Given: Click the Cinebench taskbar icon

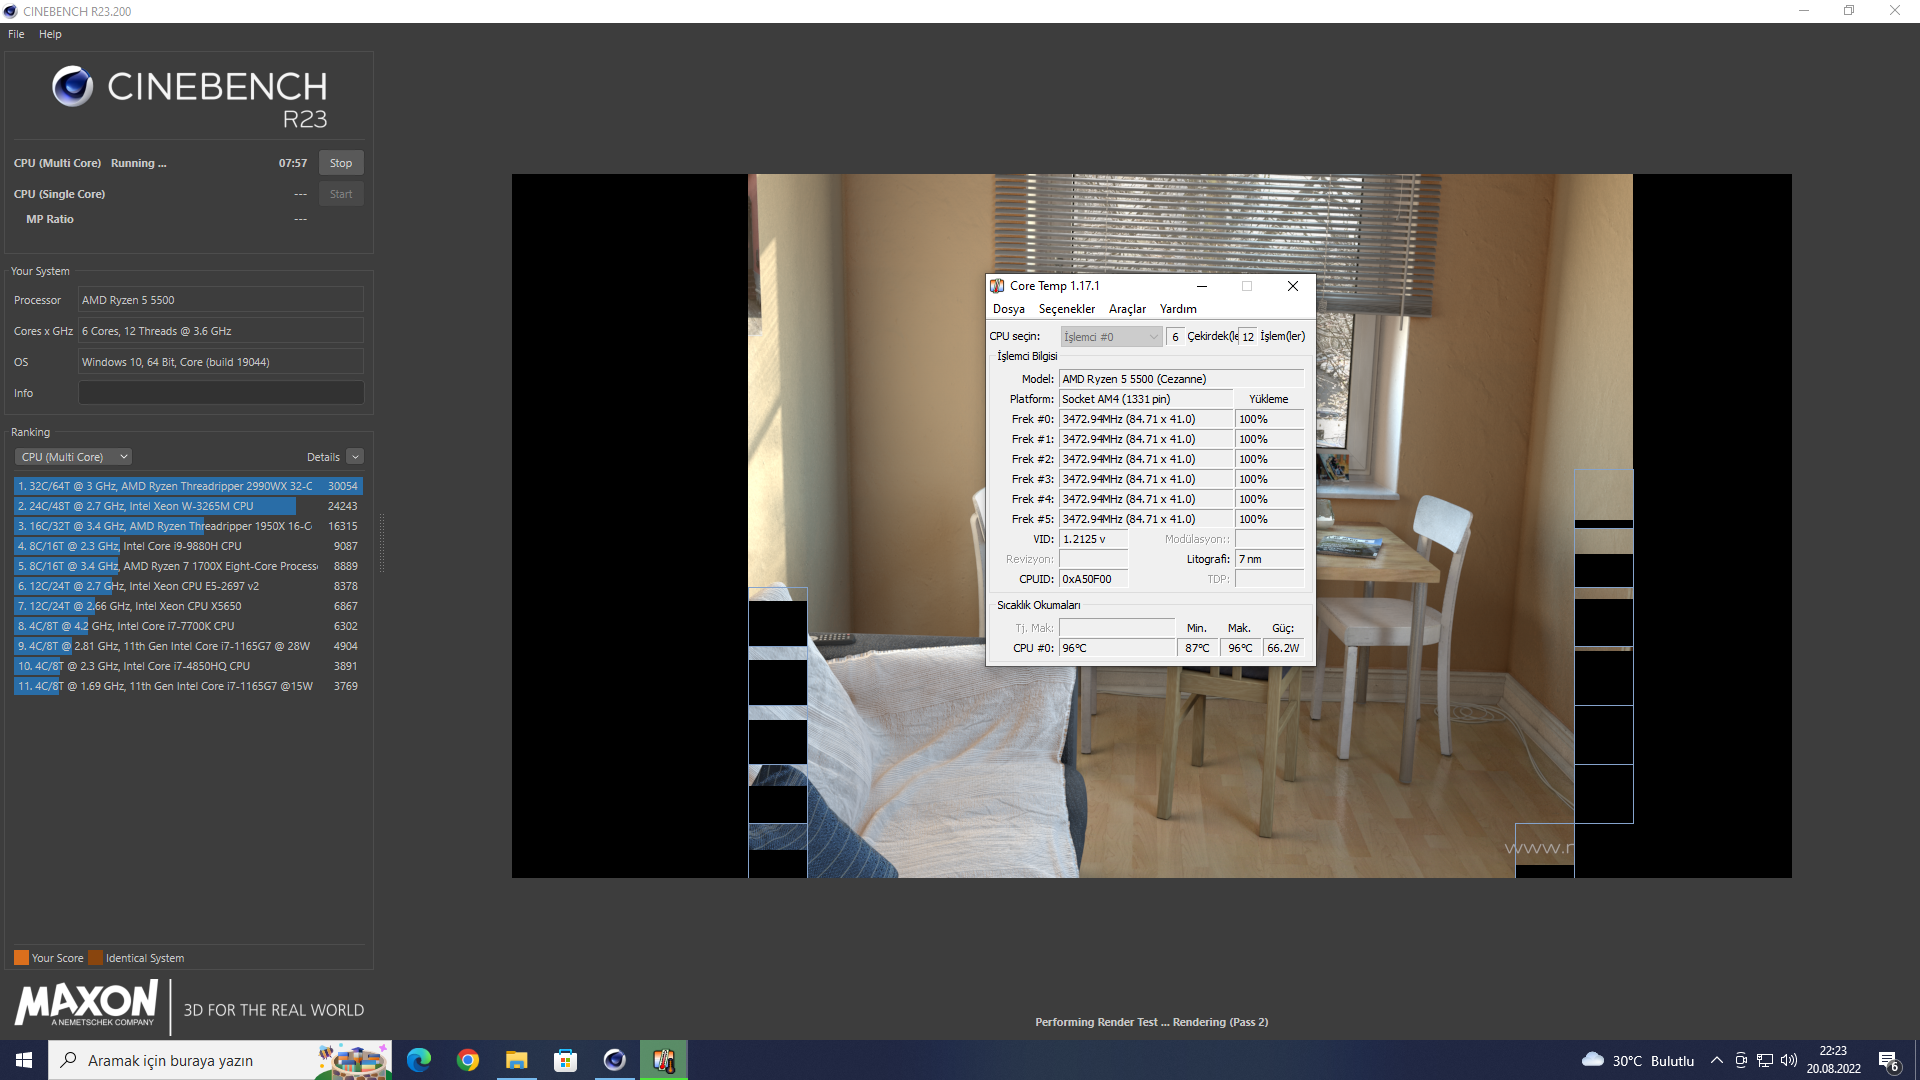Looking at the screenshot, I should 615,1060.
